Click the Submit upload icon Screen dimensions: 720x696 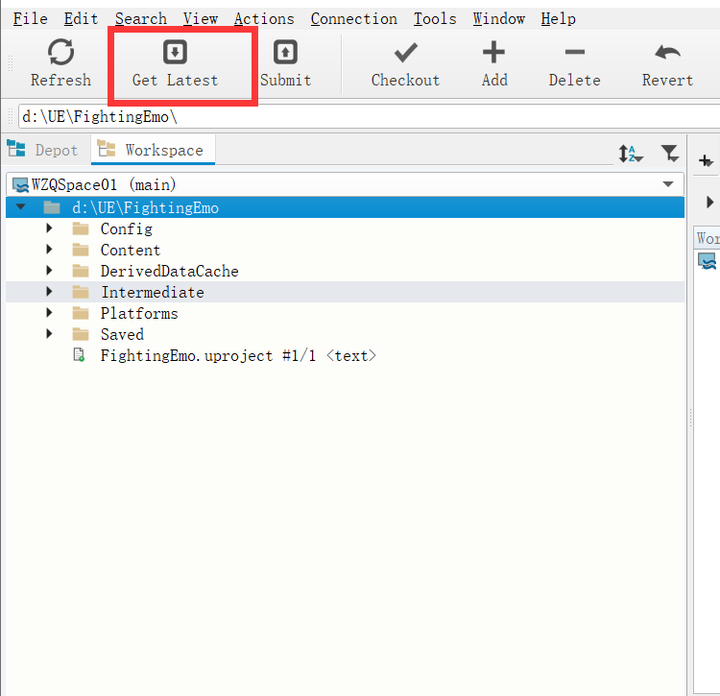pos(286,52)
